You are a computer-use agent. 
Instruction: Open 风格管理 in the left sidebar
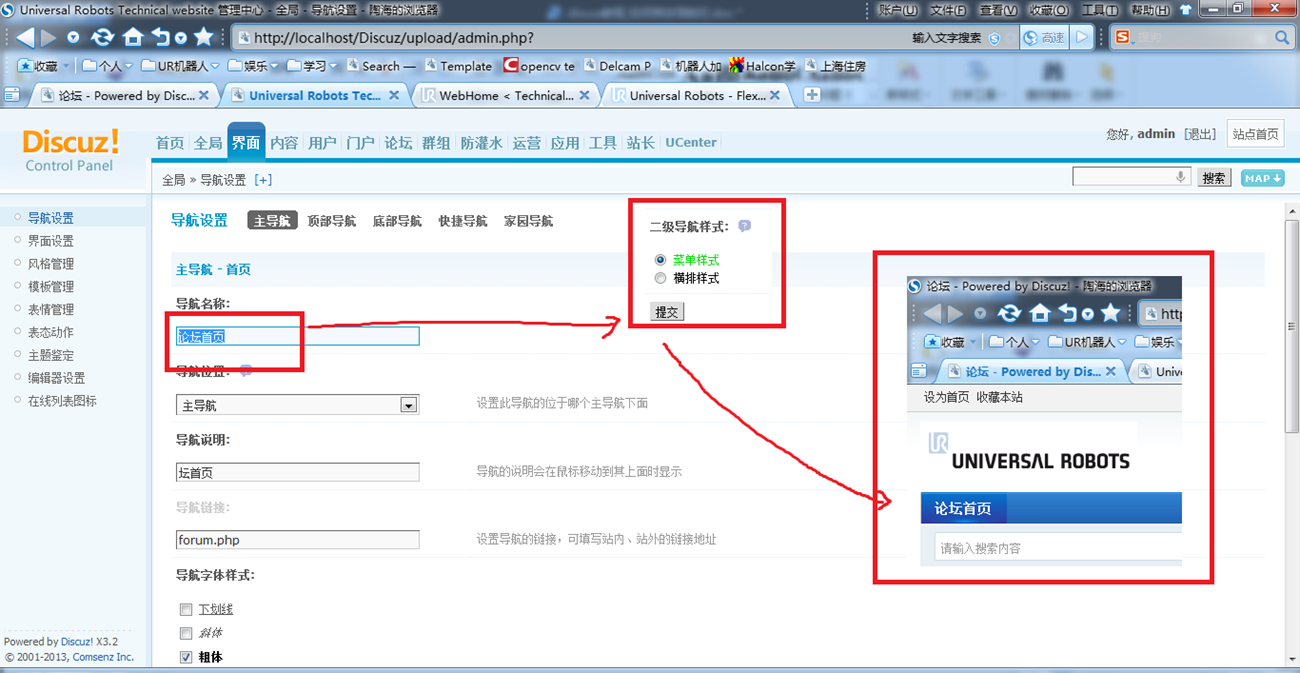pyautogui.click(x=50, y=264)
